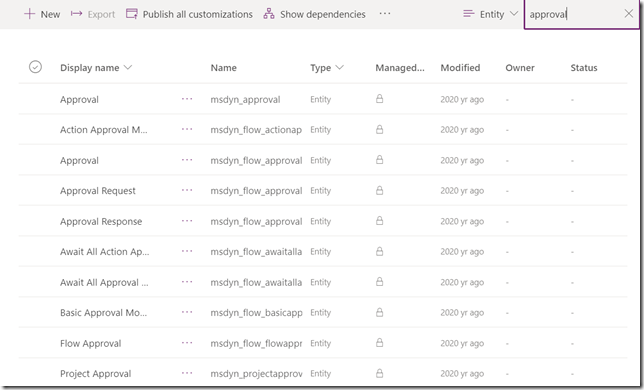The height and width of the screenshot is (390, 644).
Task: Open the toolbar overflow ellipsis menu
Action: click(385, 14)
